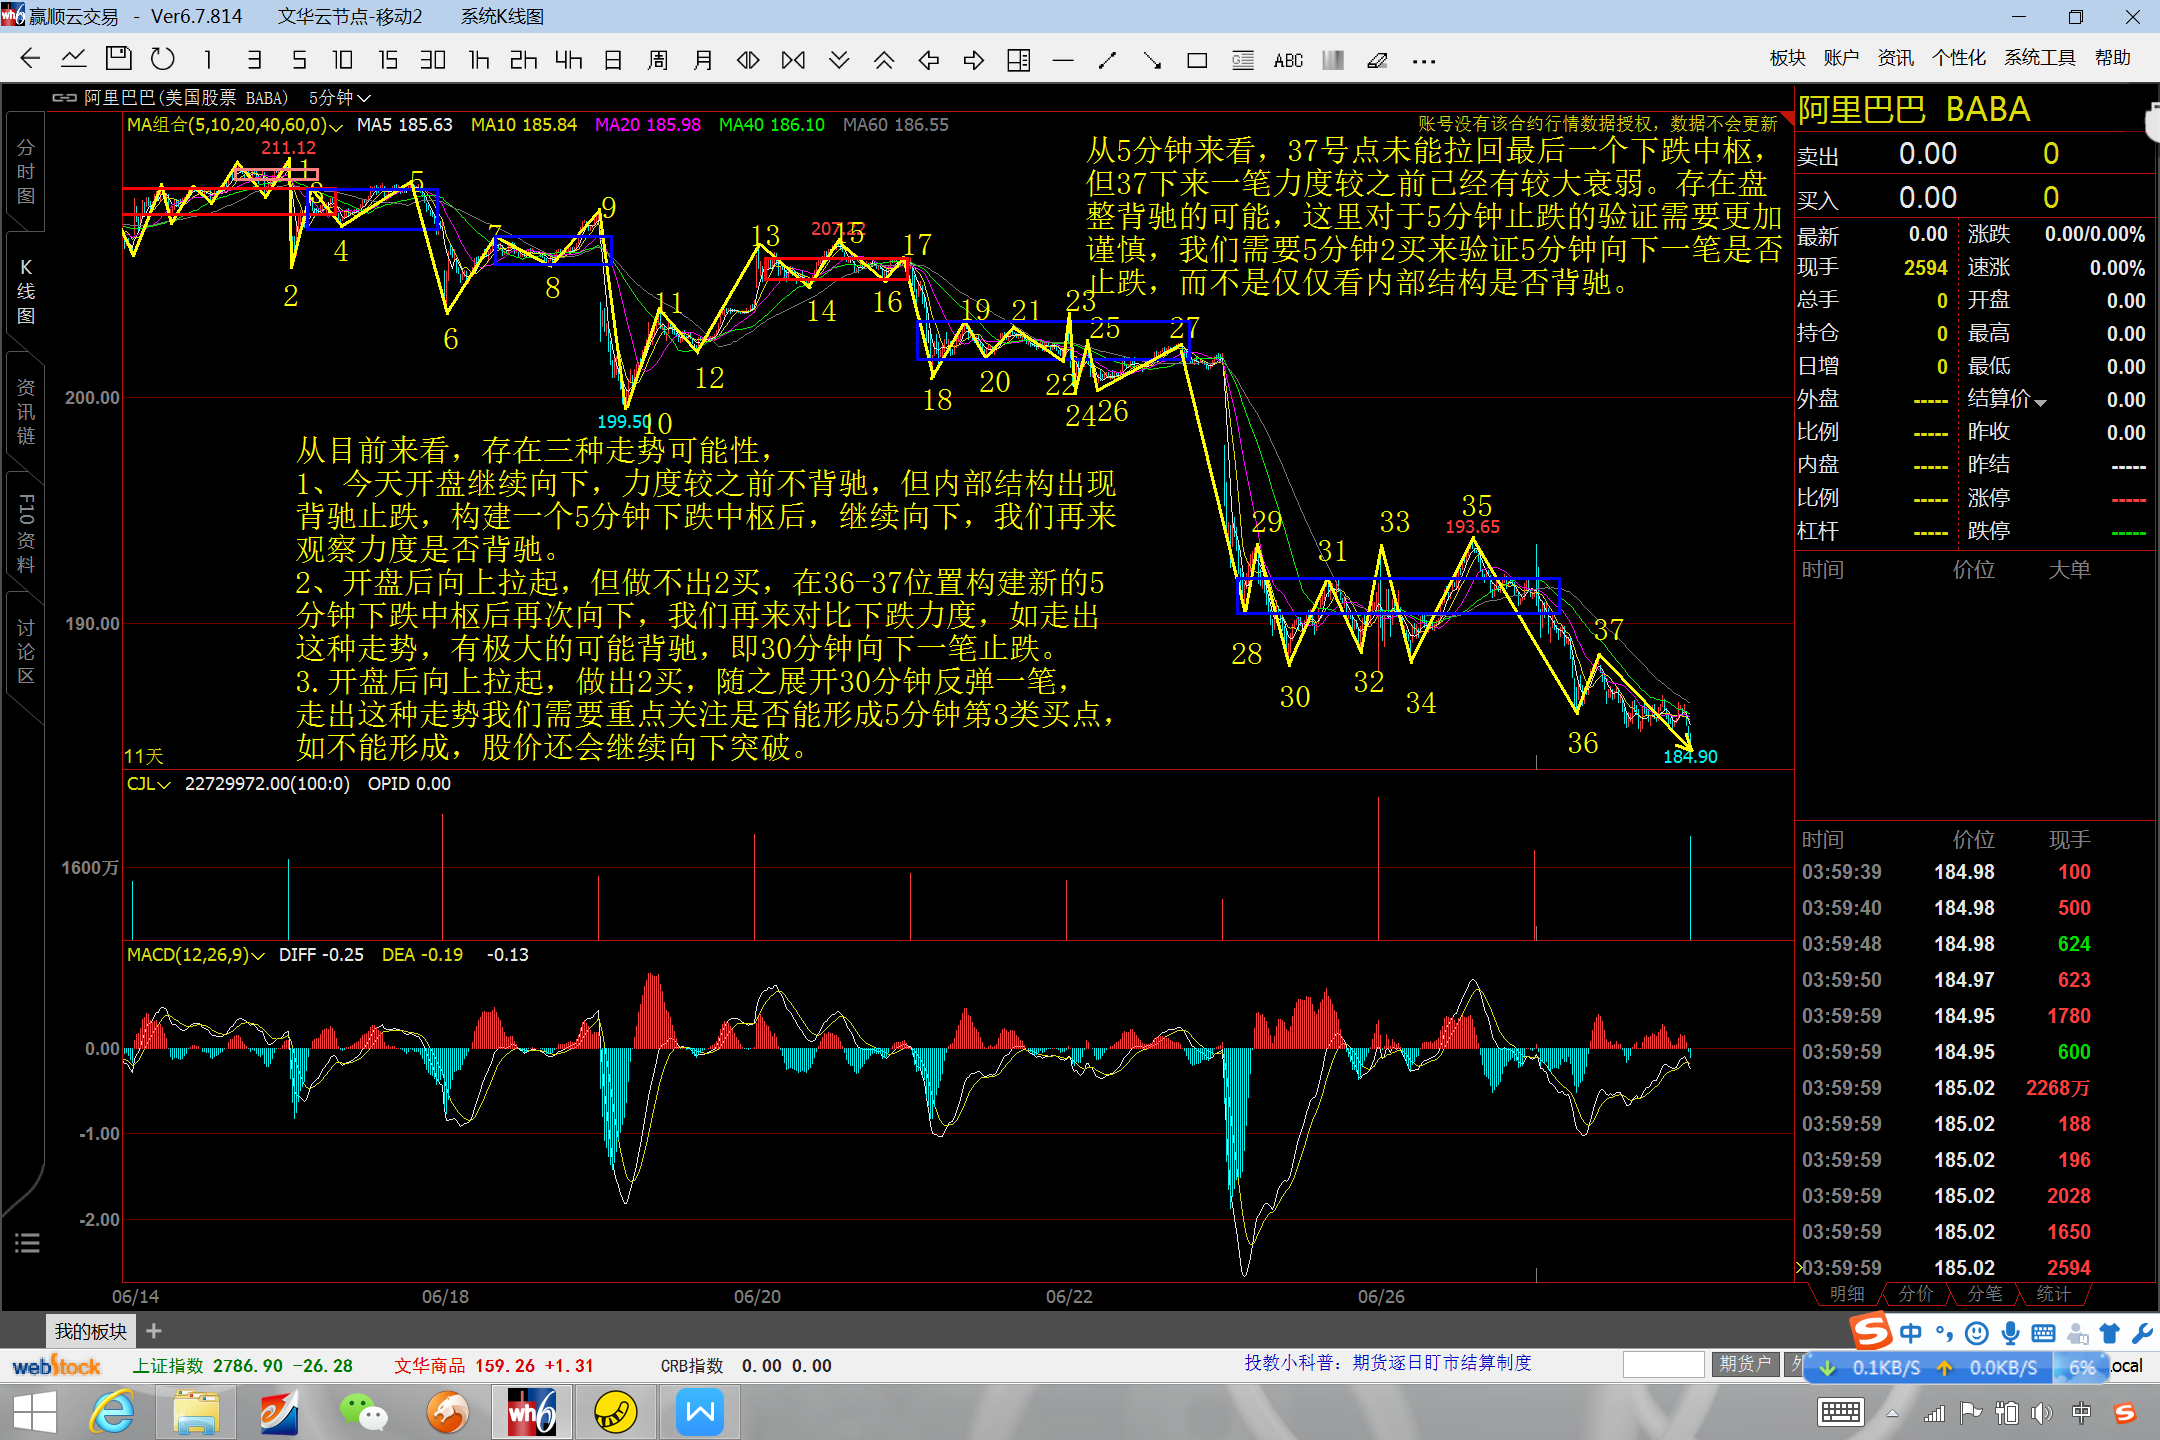Click the gradient color fill swatch tool
The height and width of the screenshot is (1440, 2160).
1332,61
